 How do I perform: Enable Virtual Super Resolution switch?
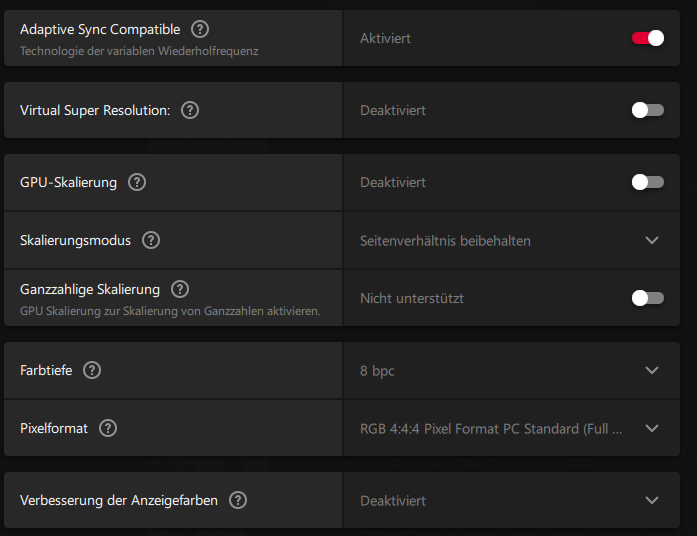pos(647,110)
